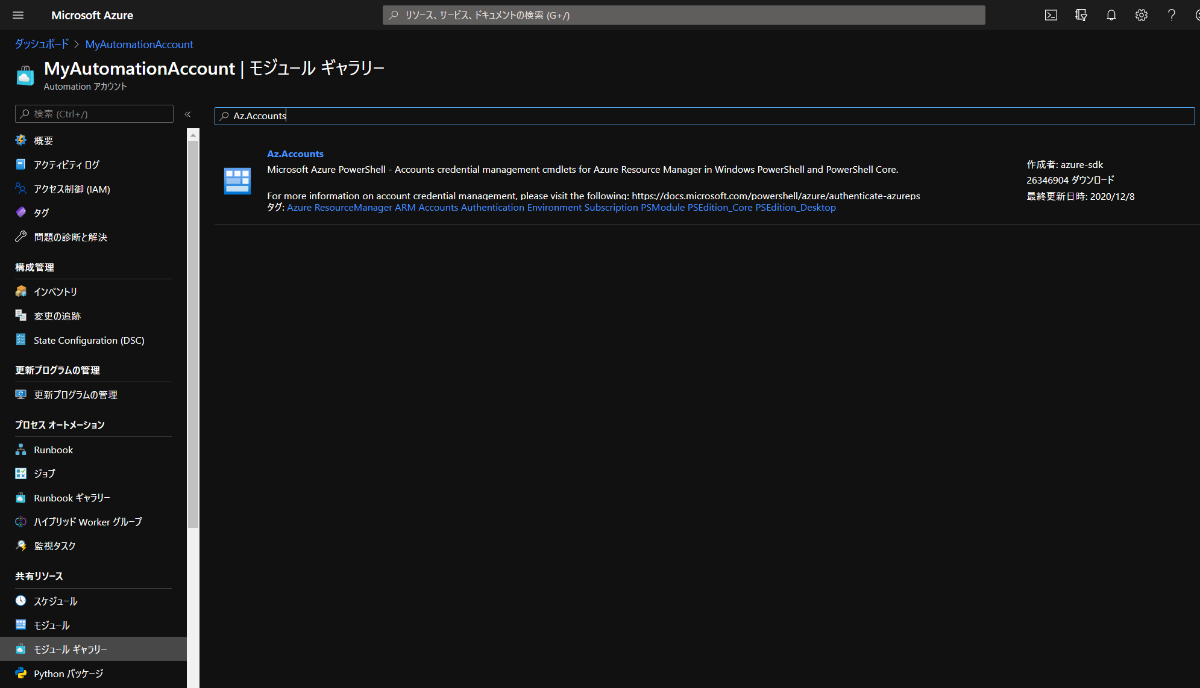Click the feedback smiley icon

coord(1196,15)
